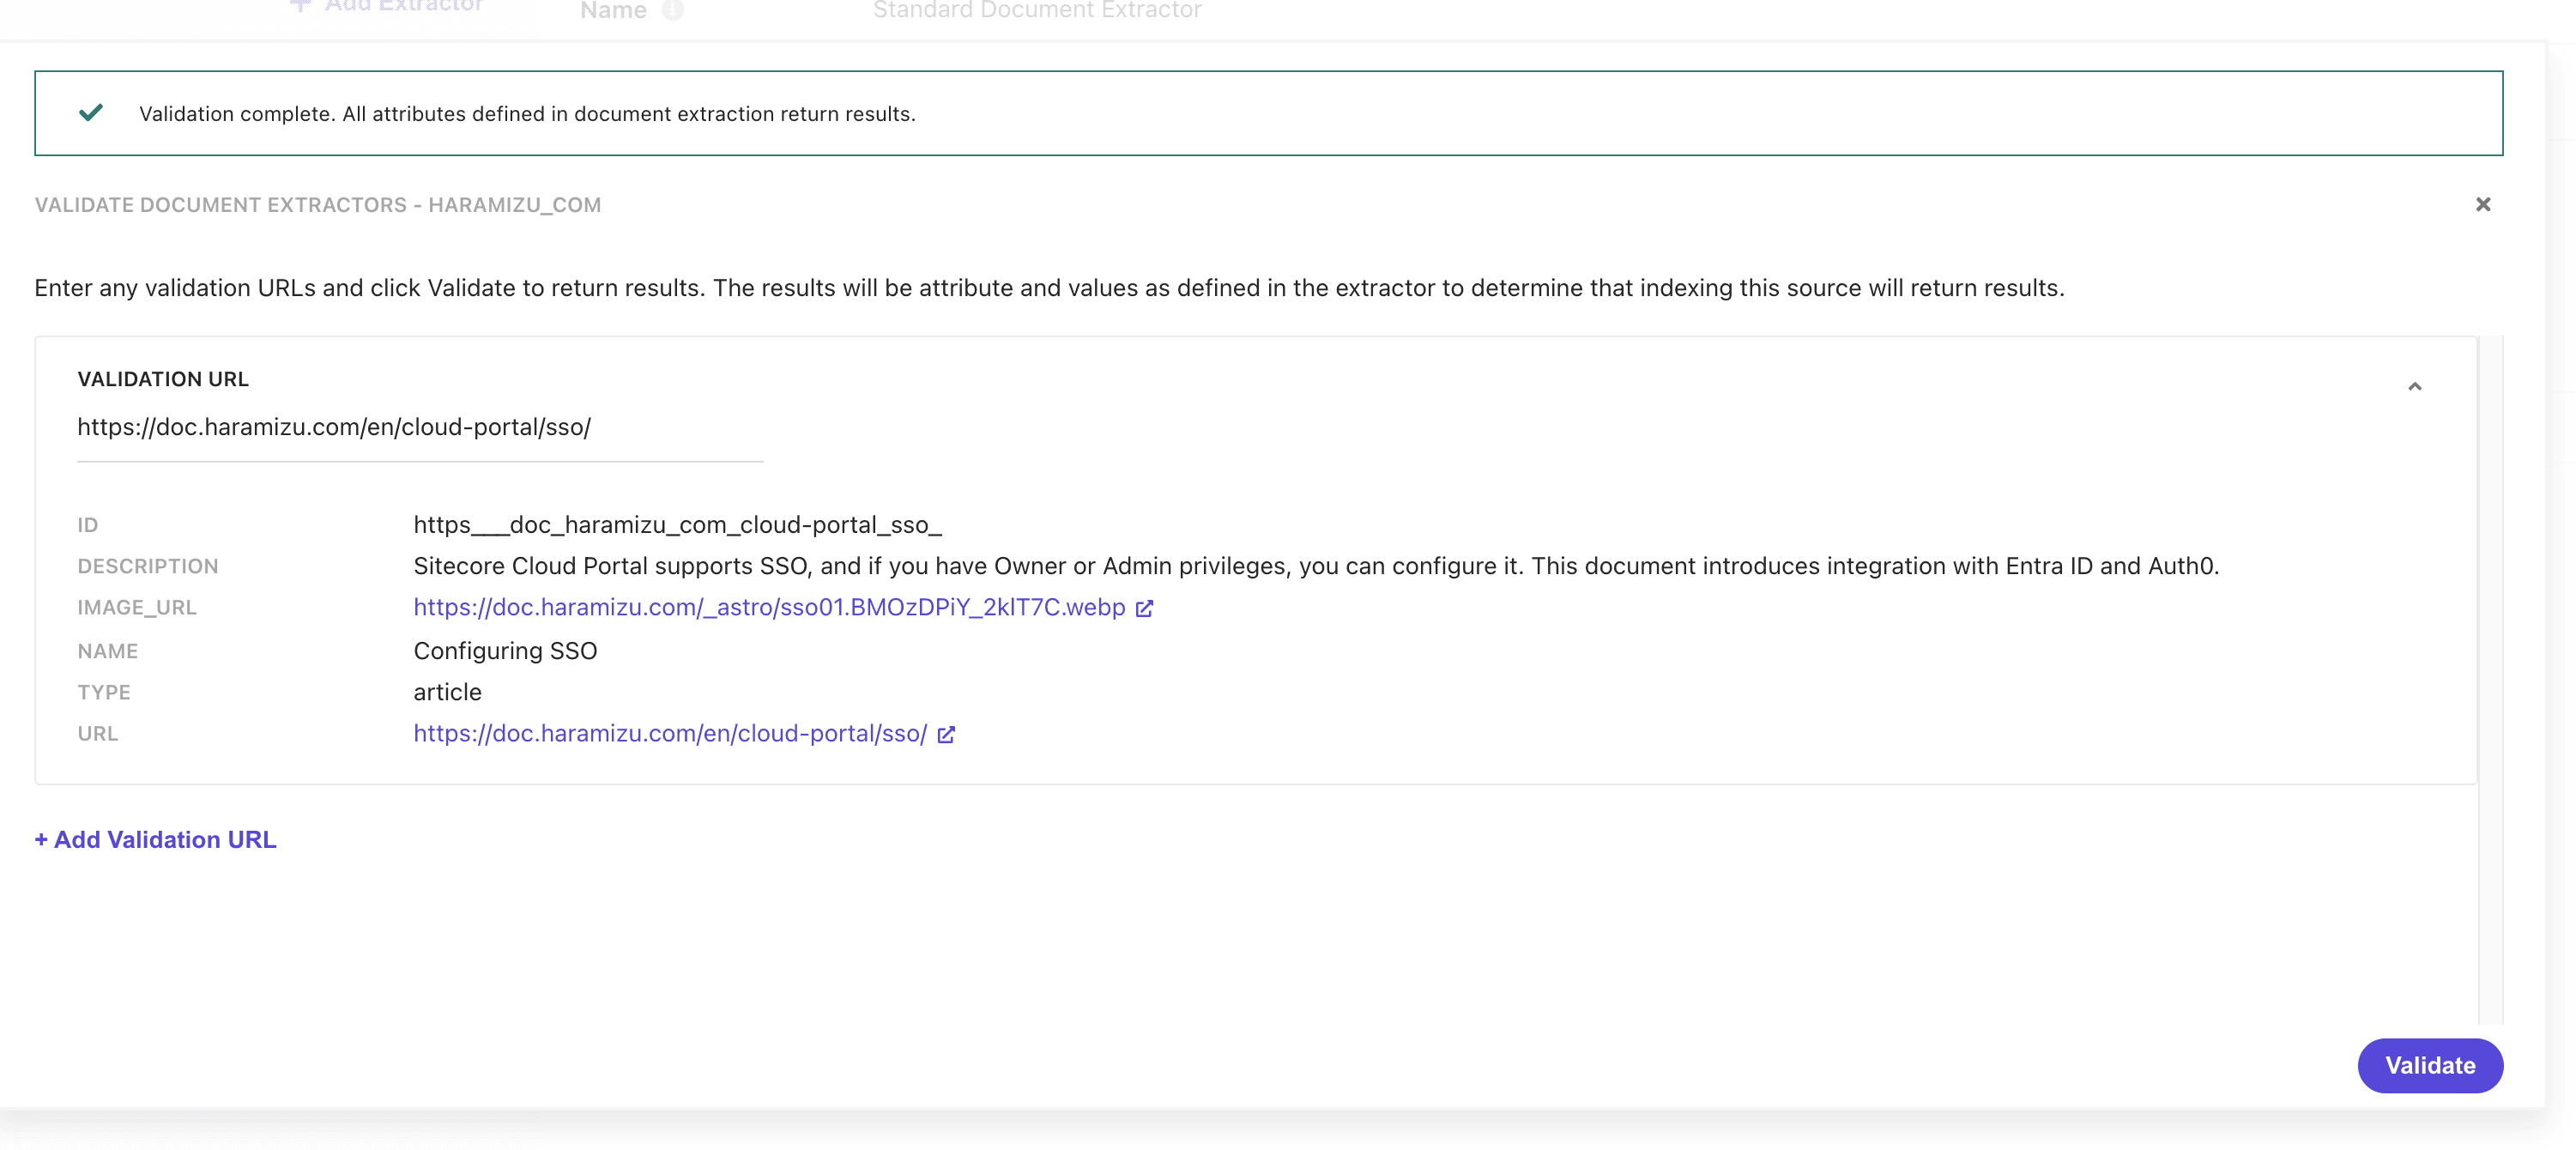Image resolution: width=2576 pixels, height=1150 pixels.
Task: Open the doc.haramizu.com cloud-portal/sso URL result link
Action: tap(669, 734)
